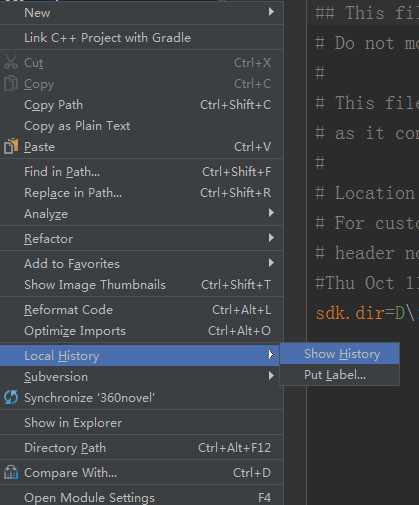Expand the New submenu arrow
Image resolution: width=419 pixels, height=505 pixels.
coord(271,12)
